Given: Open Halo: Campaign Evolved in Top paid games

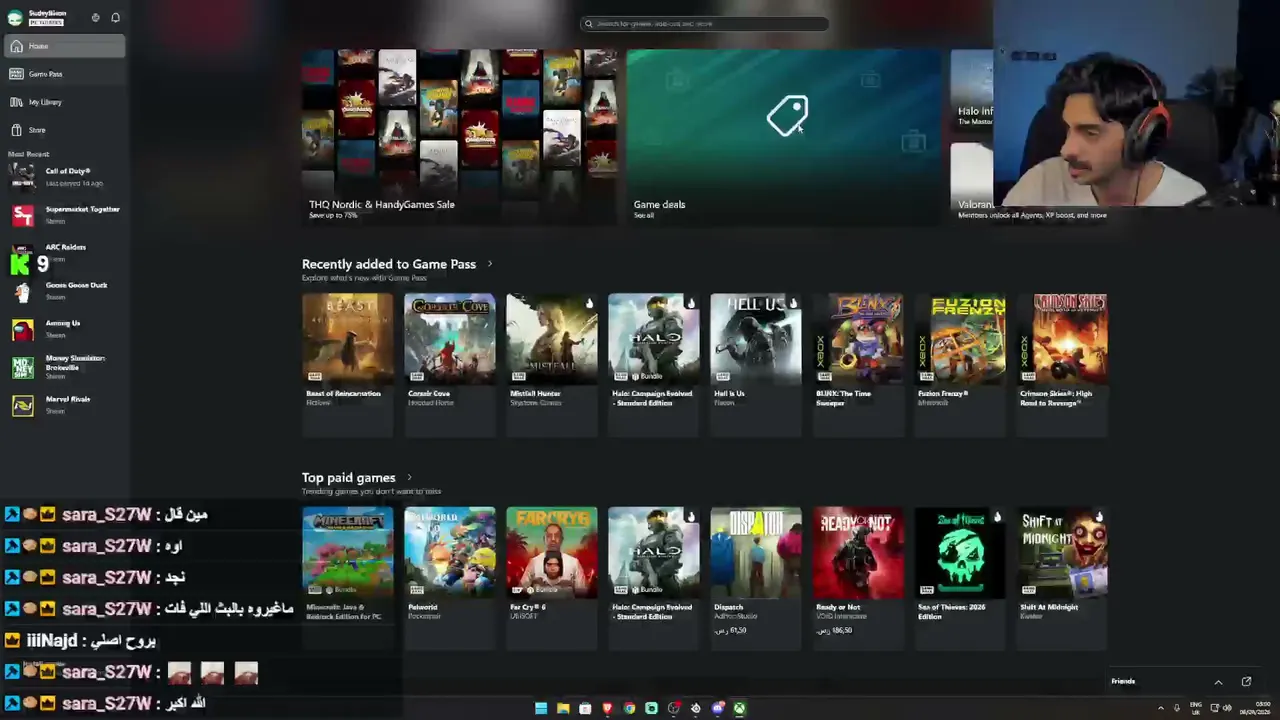Looking at the screenshot, I should click(x=654, y=579).
